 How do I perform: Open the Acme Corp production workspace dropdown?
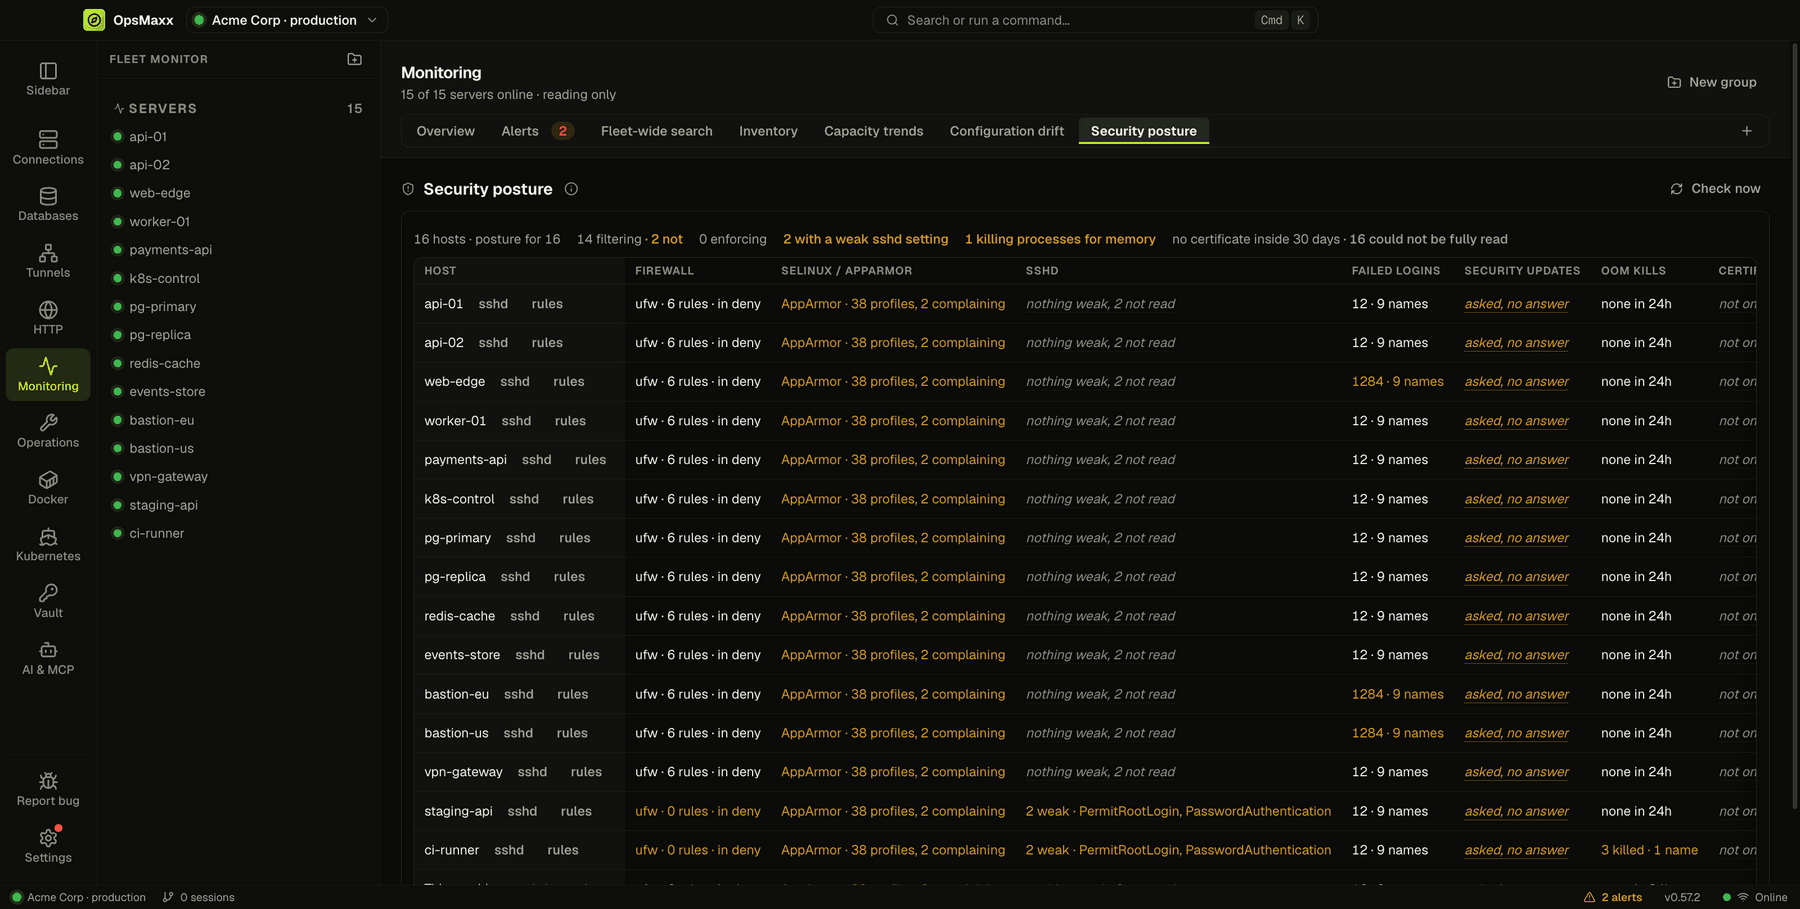click(x=287, y=20)
